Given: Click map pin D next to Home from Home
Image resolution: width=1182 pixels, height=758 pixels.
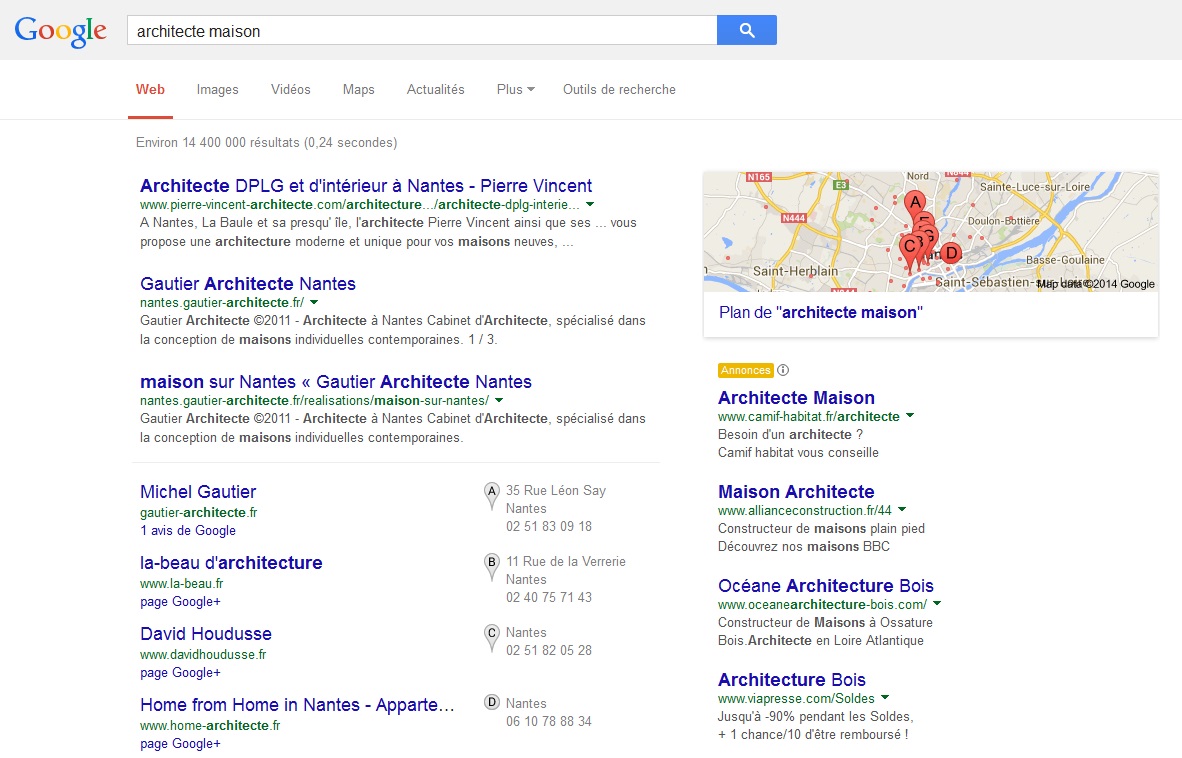Looking at the screenshot, I should pos(491,703).
